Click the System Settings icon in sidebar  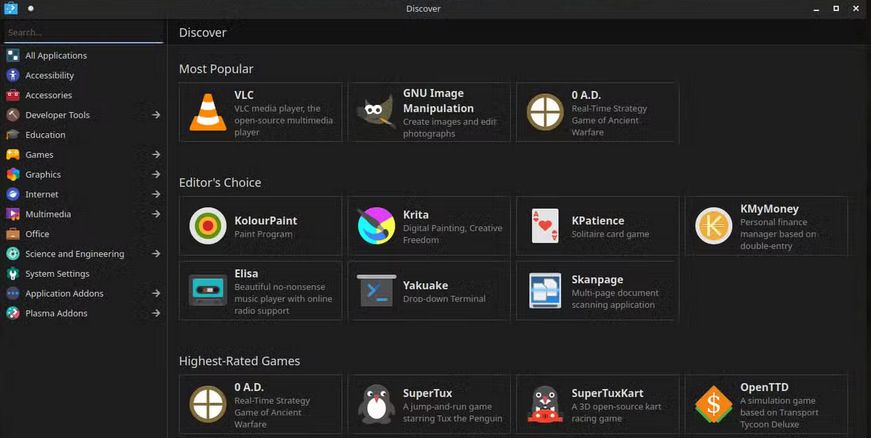(x=13, y=274)
